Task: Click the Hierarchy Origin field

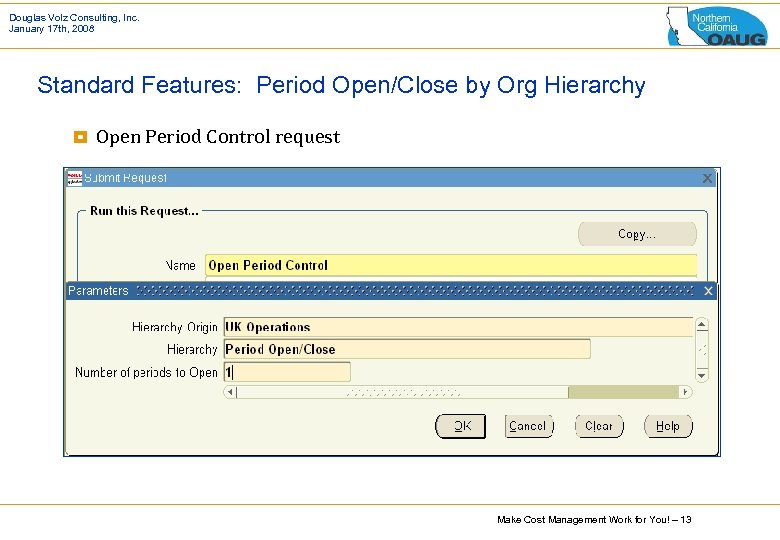Action: coord(458,327)
